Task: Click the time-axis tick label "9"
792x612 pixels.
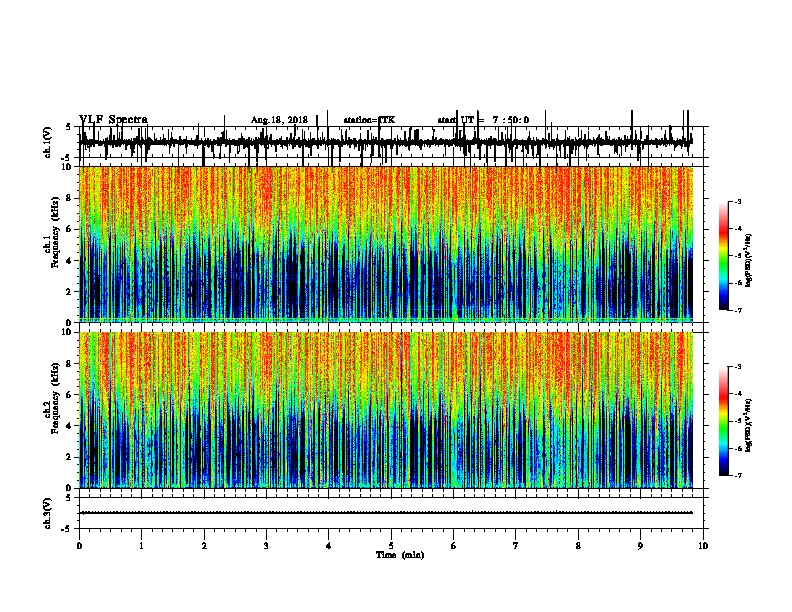Action: [640, 546]
